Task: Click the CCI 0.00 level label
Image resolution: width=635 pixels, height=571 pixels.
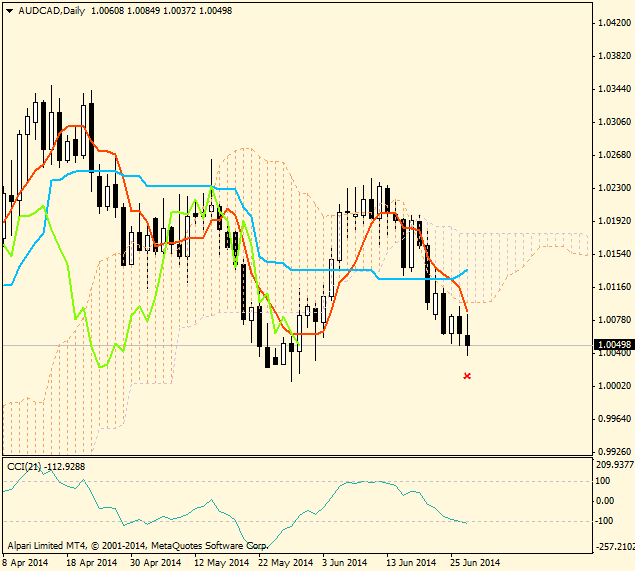Action: click(605, 501)
